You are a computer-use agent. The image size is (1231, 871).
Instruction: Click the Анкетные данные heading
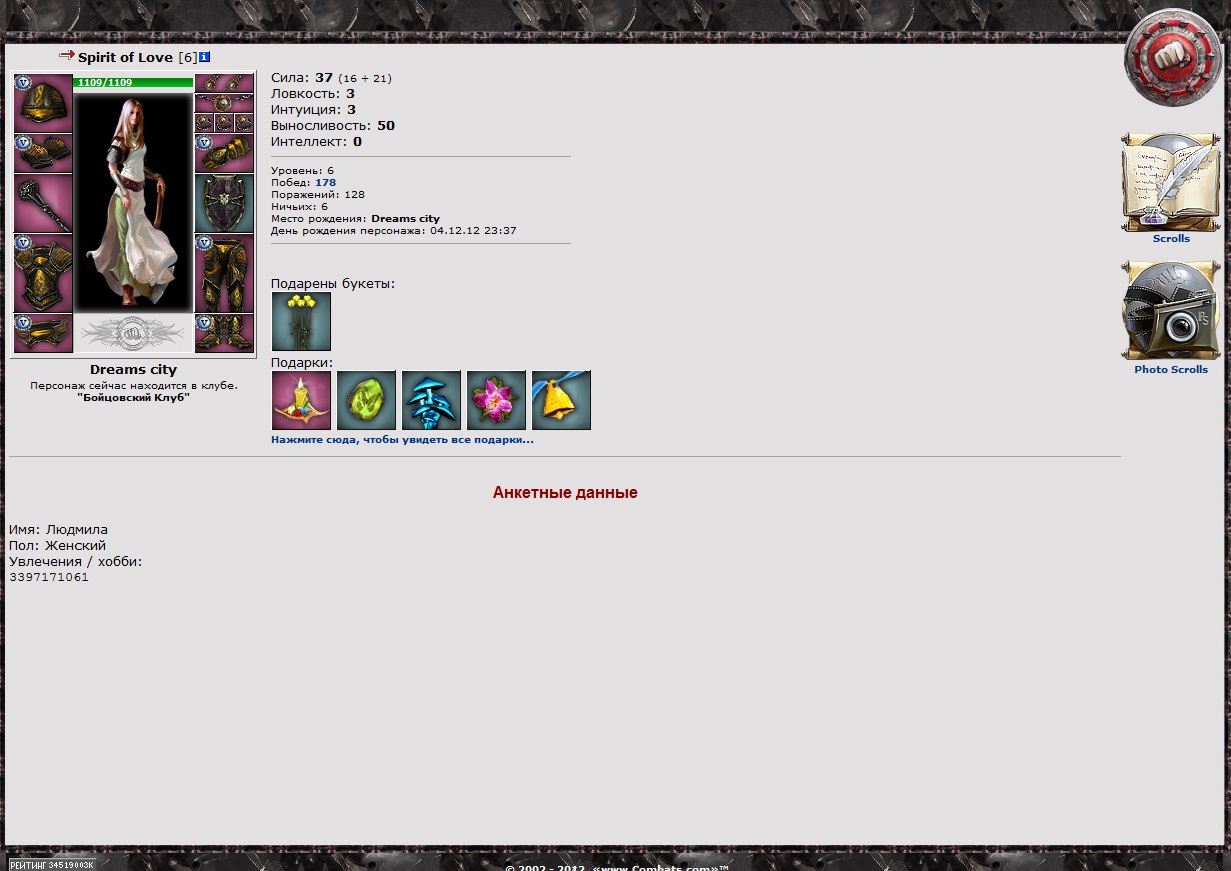(x=565, y=493)
